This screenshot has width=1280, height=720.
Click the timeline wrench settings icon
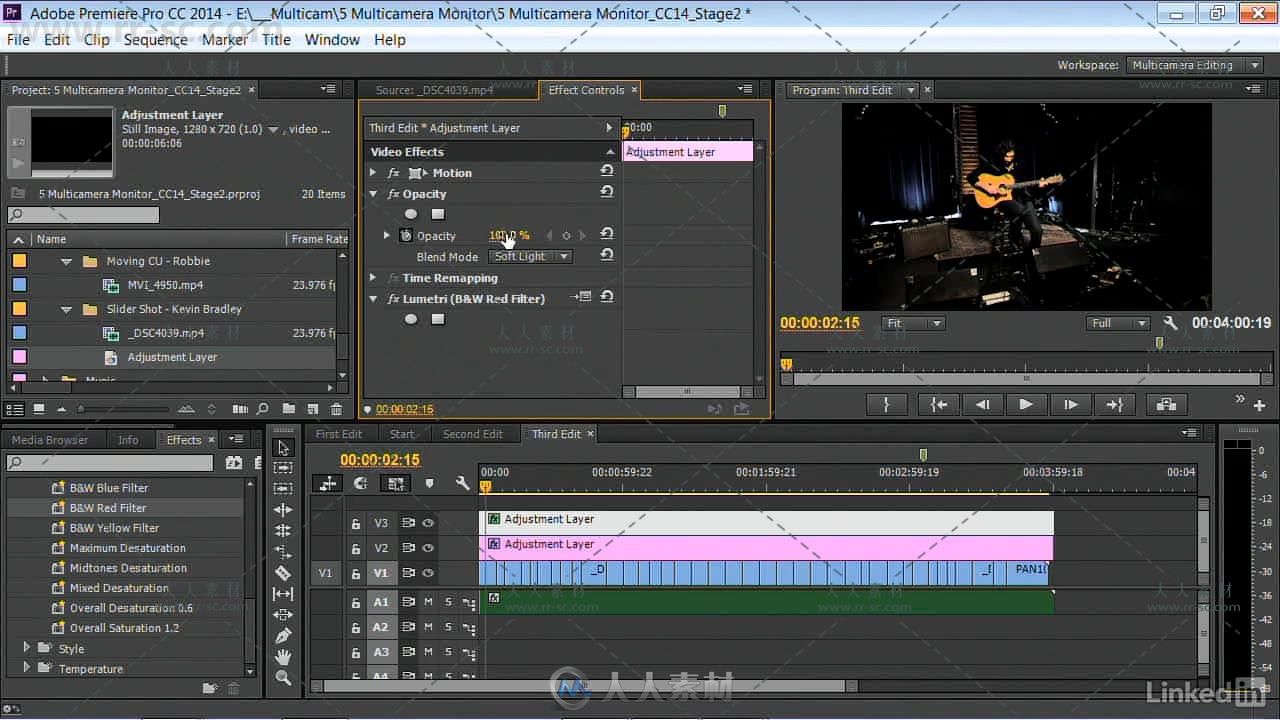click(x=462, y=483)
